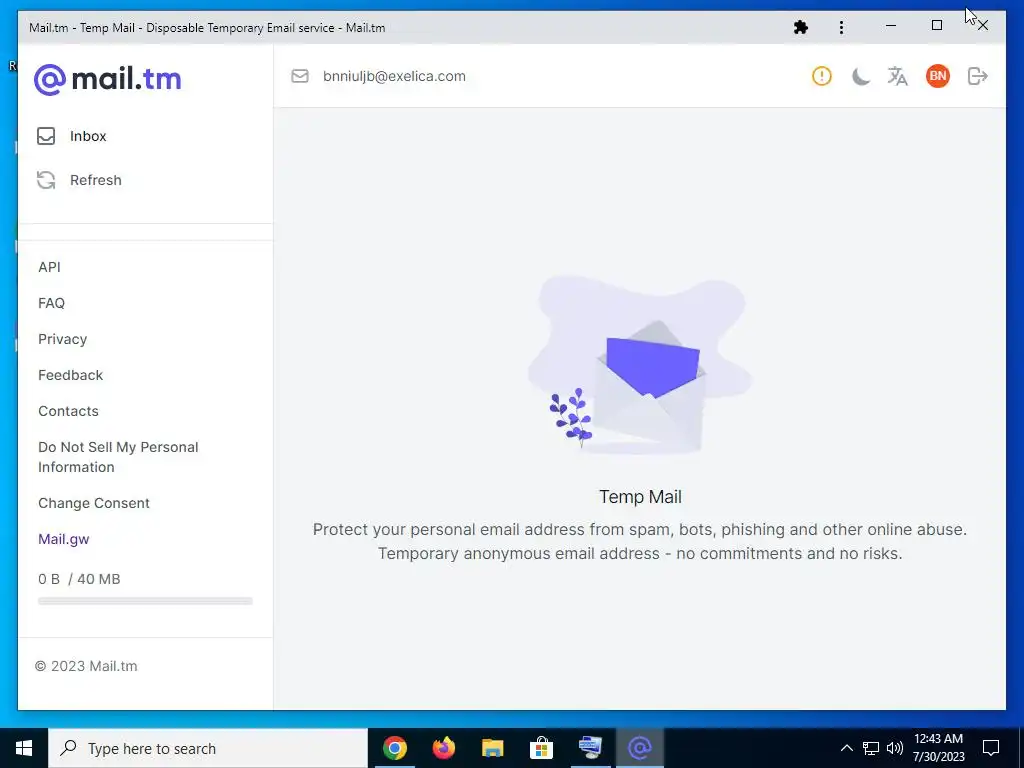Open volume control tray icon
This screenshot has width=1024, height=768.
pos(895,748)
